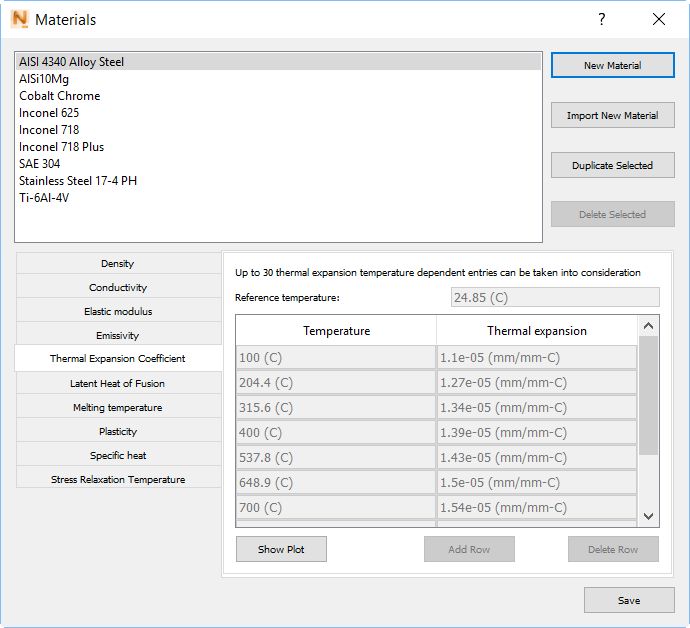Switch to the Specific heat tab
The image size is (690, 628).
[118, 455]
